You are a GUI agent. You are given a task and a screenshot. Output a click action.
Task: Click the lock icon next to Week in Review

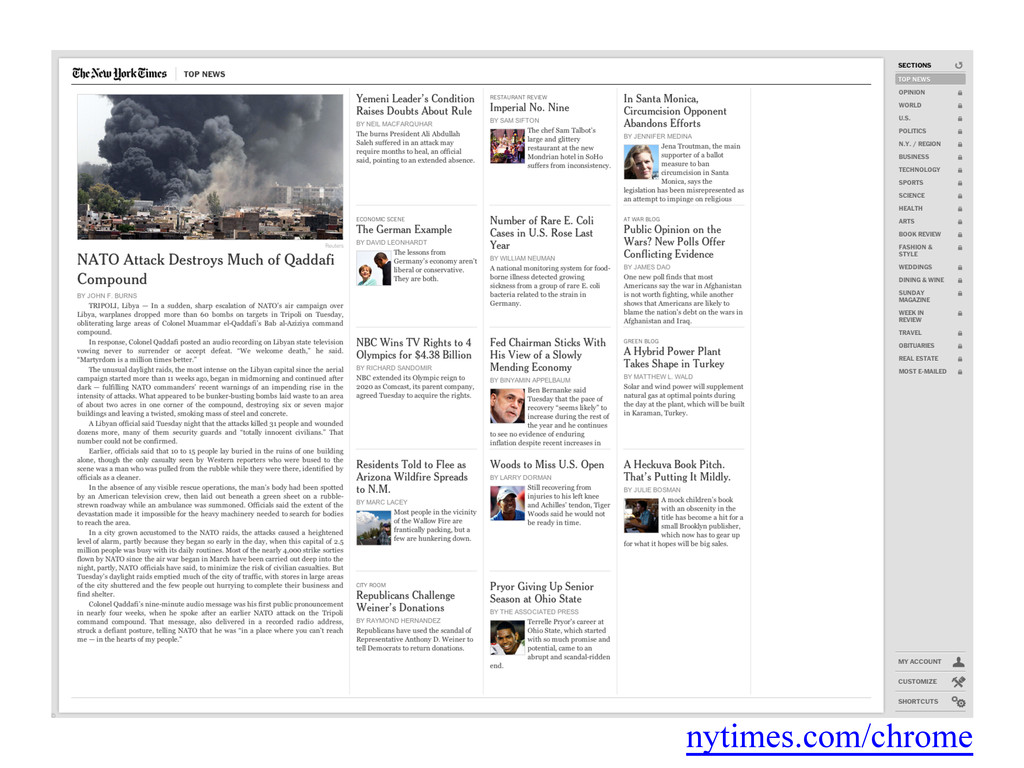click(960, 313)
